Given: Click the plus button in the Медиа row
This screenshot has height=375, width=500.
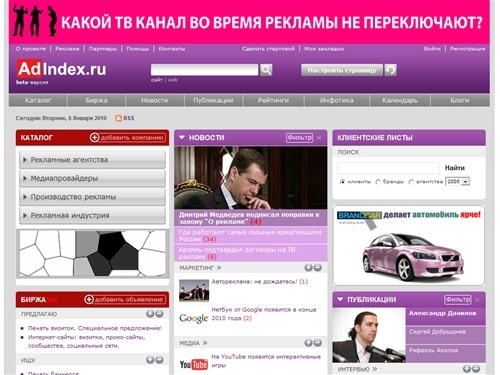Looking at the screenshot, I should click(308, 343).
